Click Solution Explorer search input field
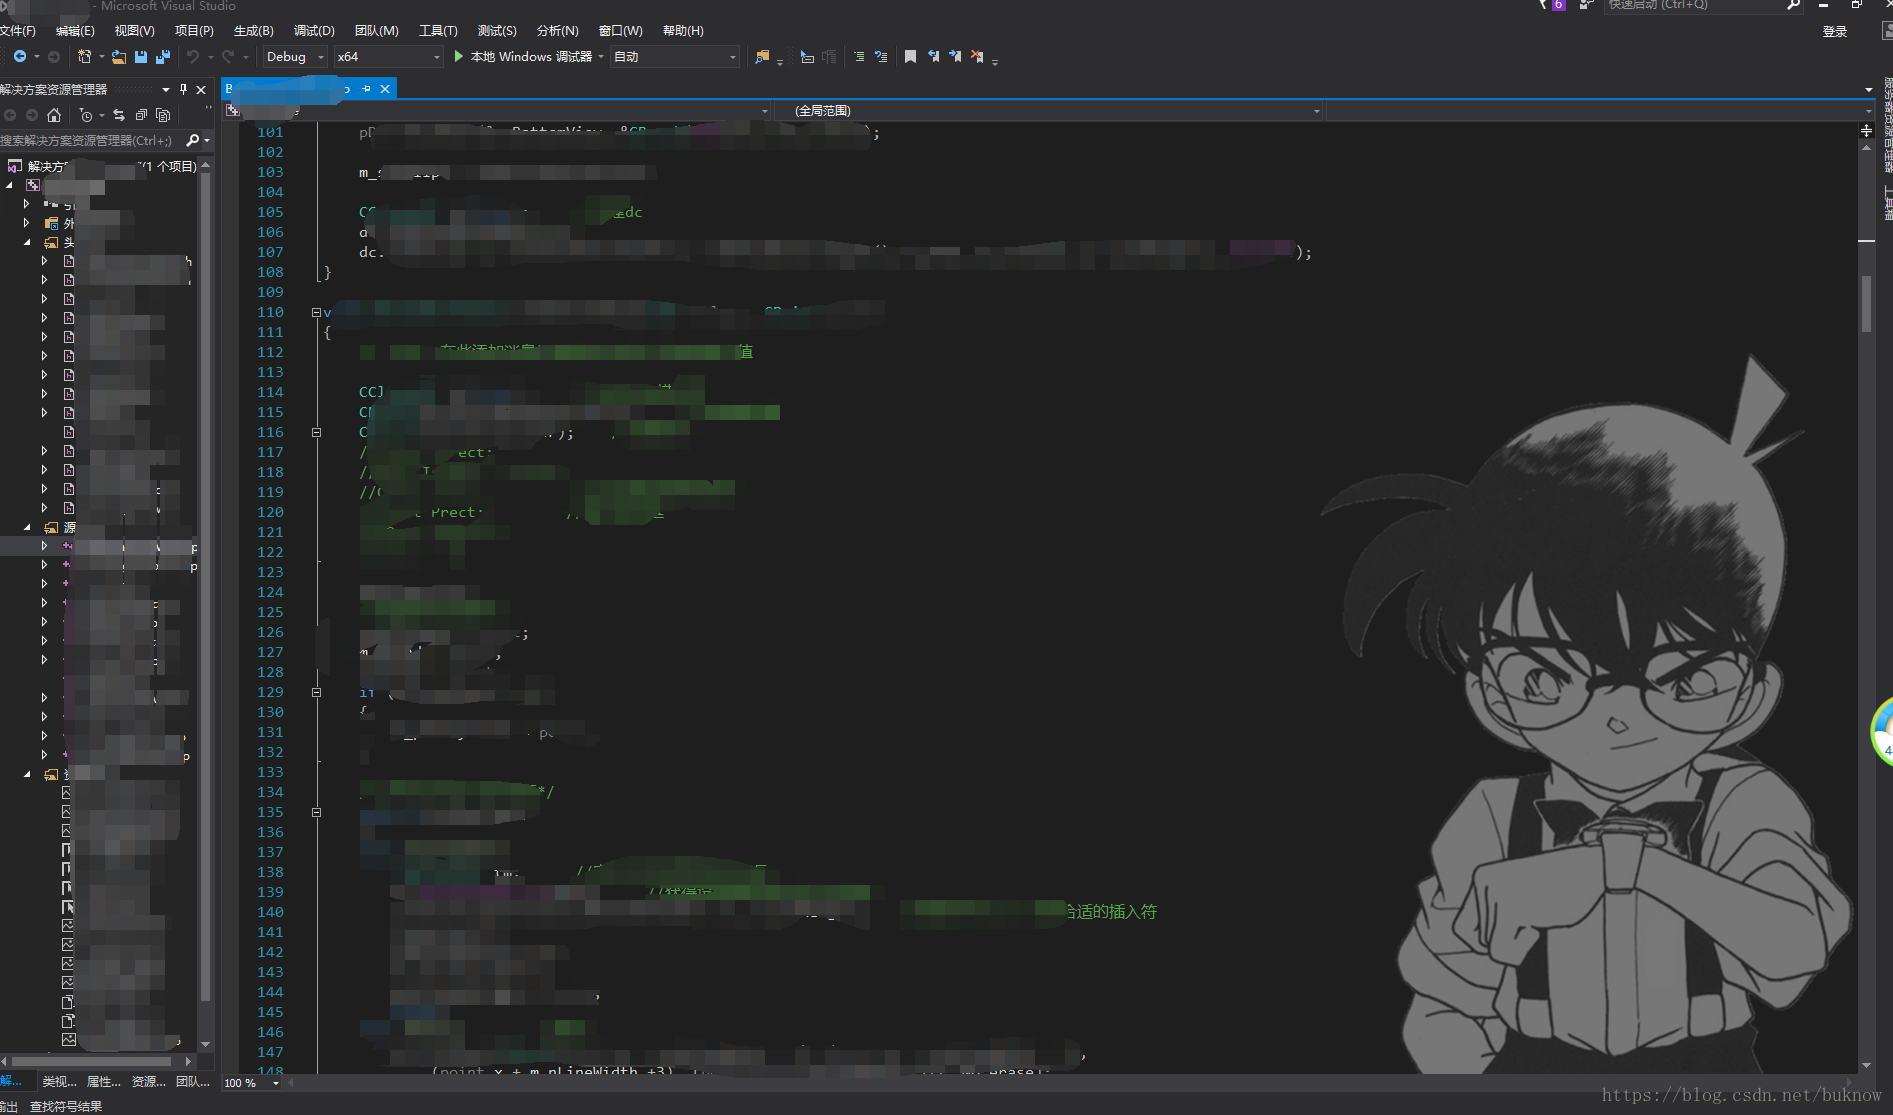This screenshot has width=1893, height=1115. tap(90, 140)
